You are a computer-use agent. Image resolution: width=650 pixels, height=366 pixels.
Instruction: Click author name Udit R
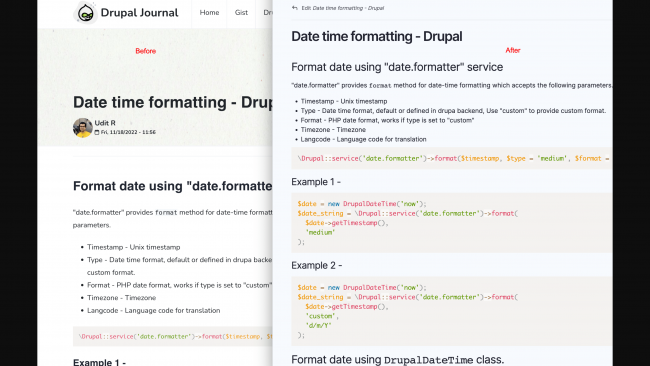pos(105,123)
